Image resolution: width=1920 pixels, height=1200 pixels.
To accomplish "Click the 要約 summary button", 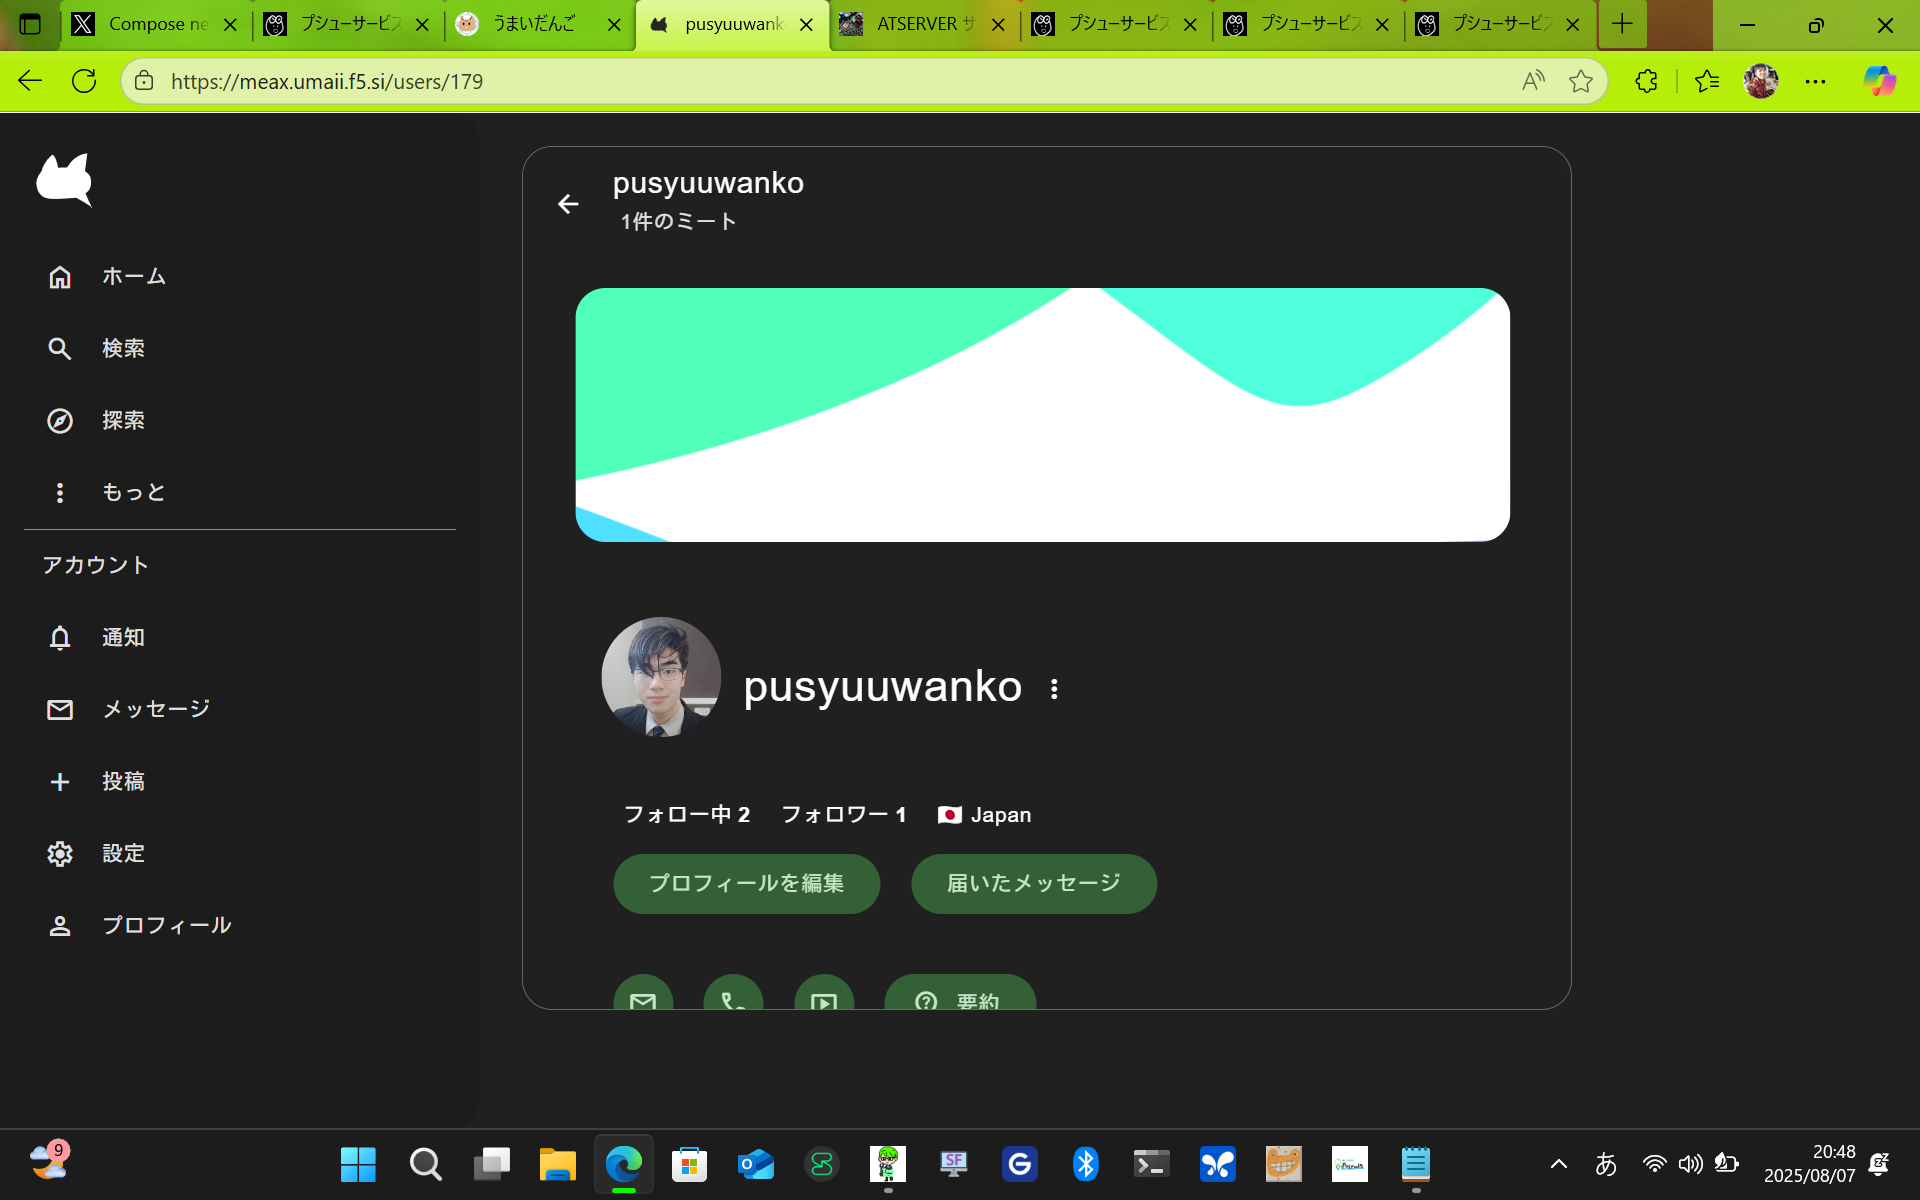I will pos(960,993).
